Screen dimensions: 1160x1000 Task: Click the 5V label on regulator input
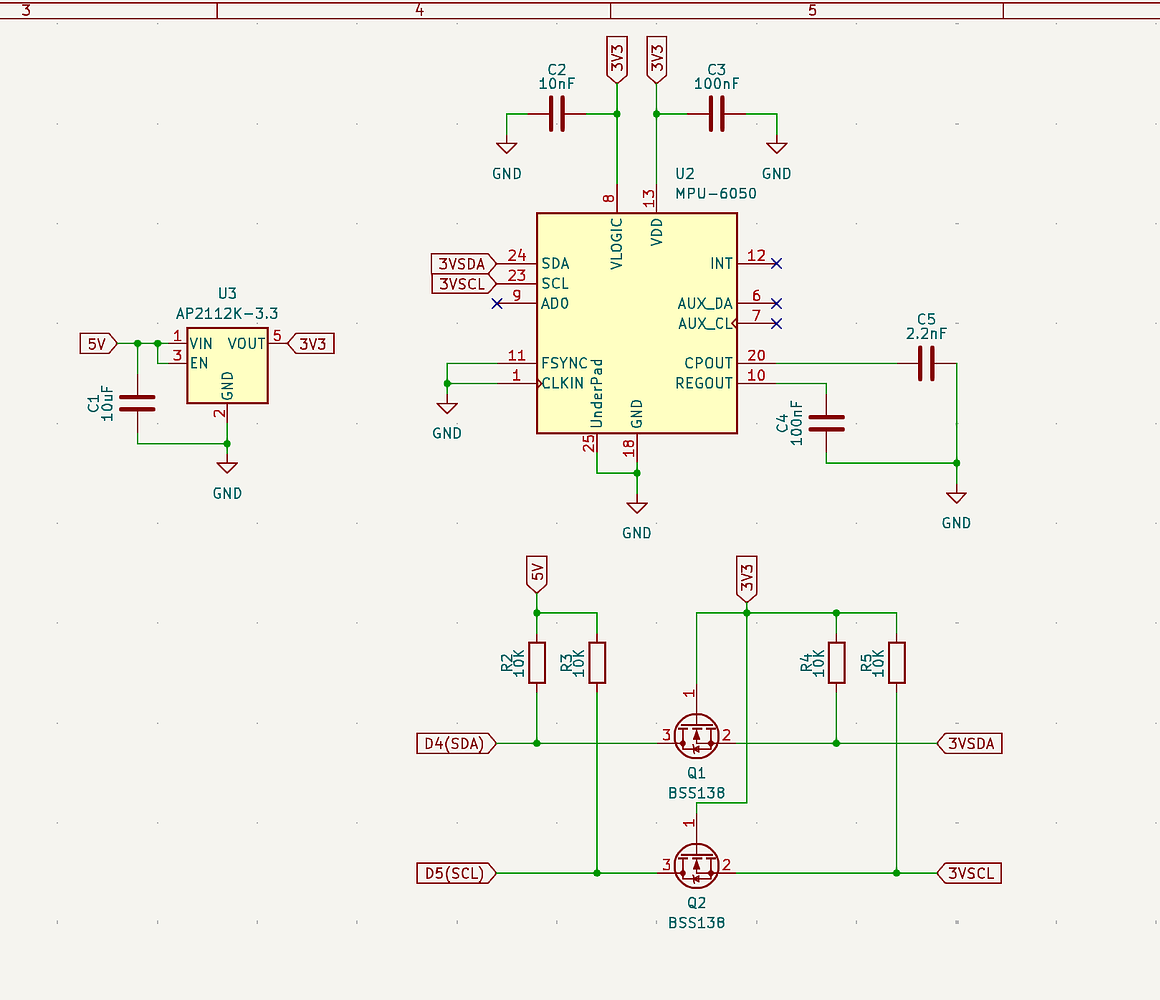98,343
